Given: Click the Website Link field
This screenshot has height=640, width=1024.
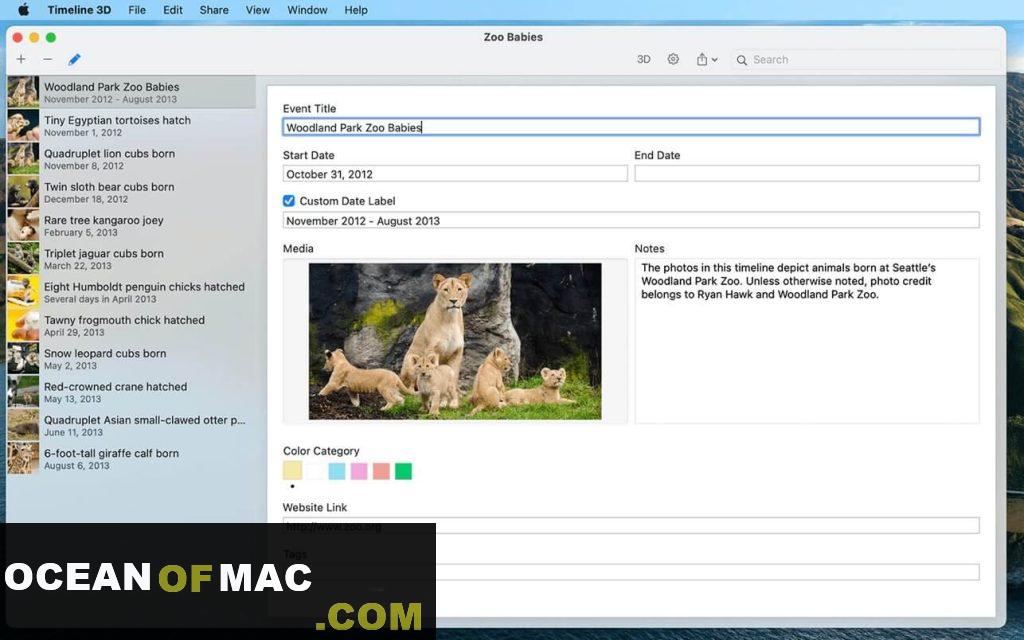Looking at the screenshot, I should 631,526.
